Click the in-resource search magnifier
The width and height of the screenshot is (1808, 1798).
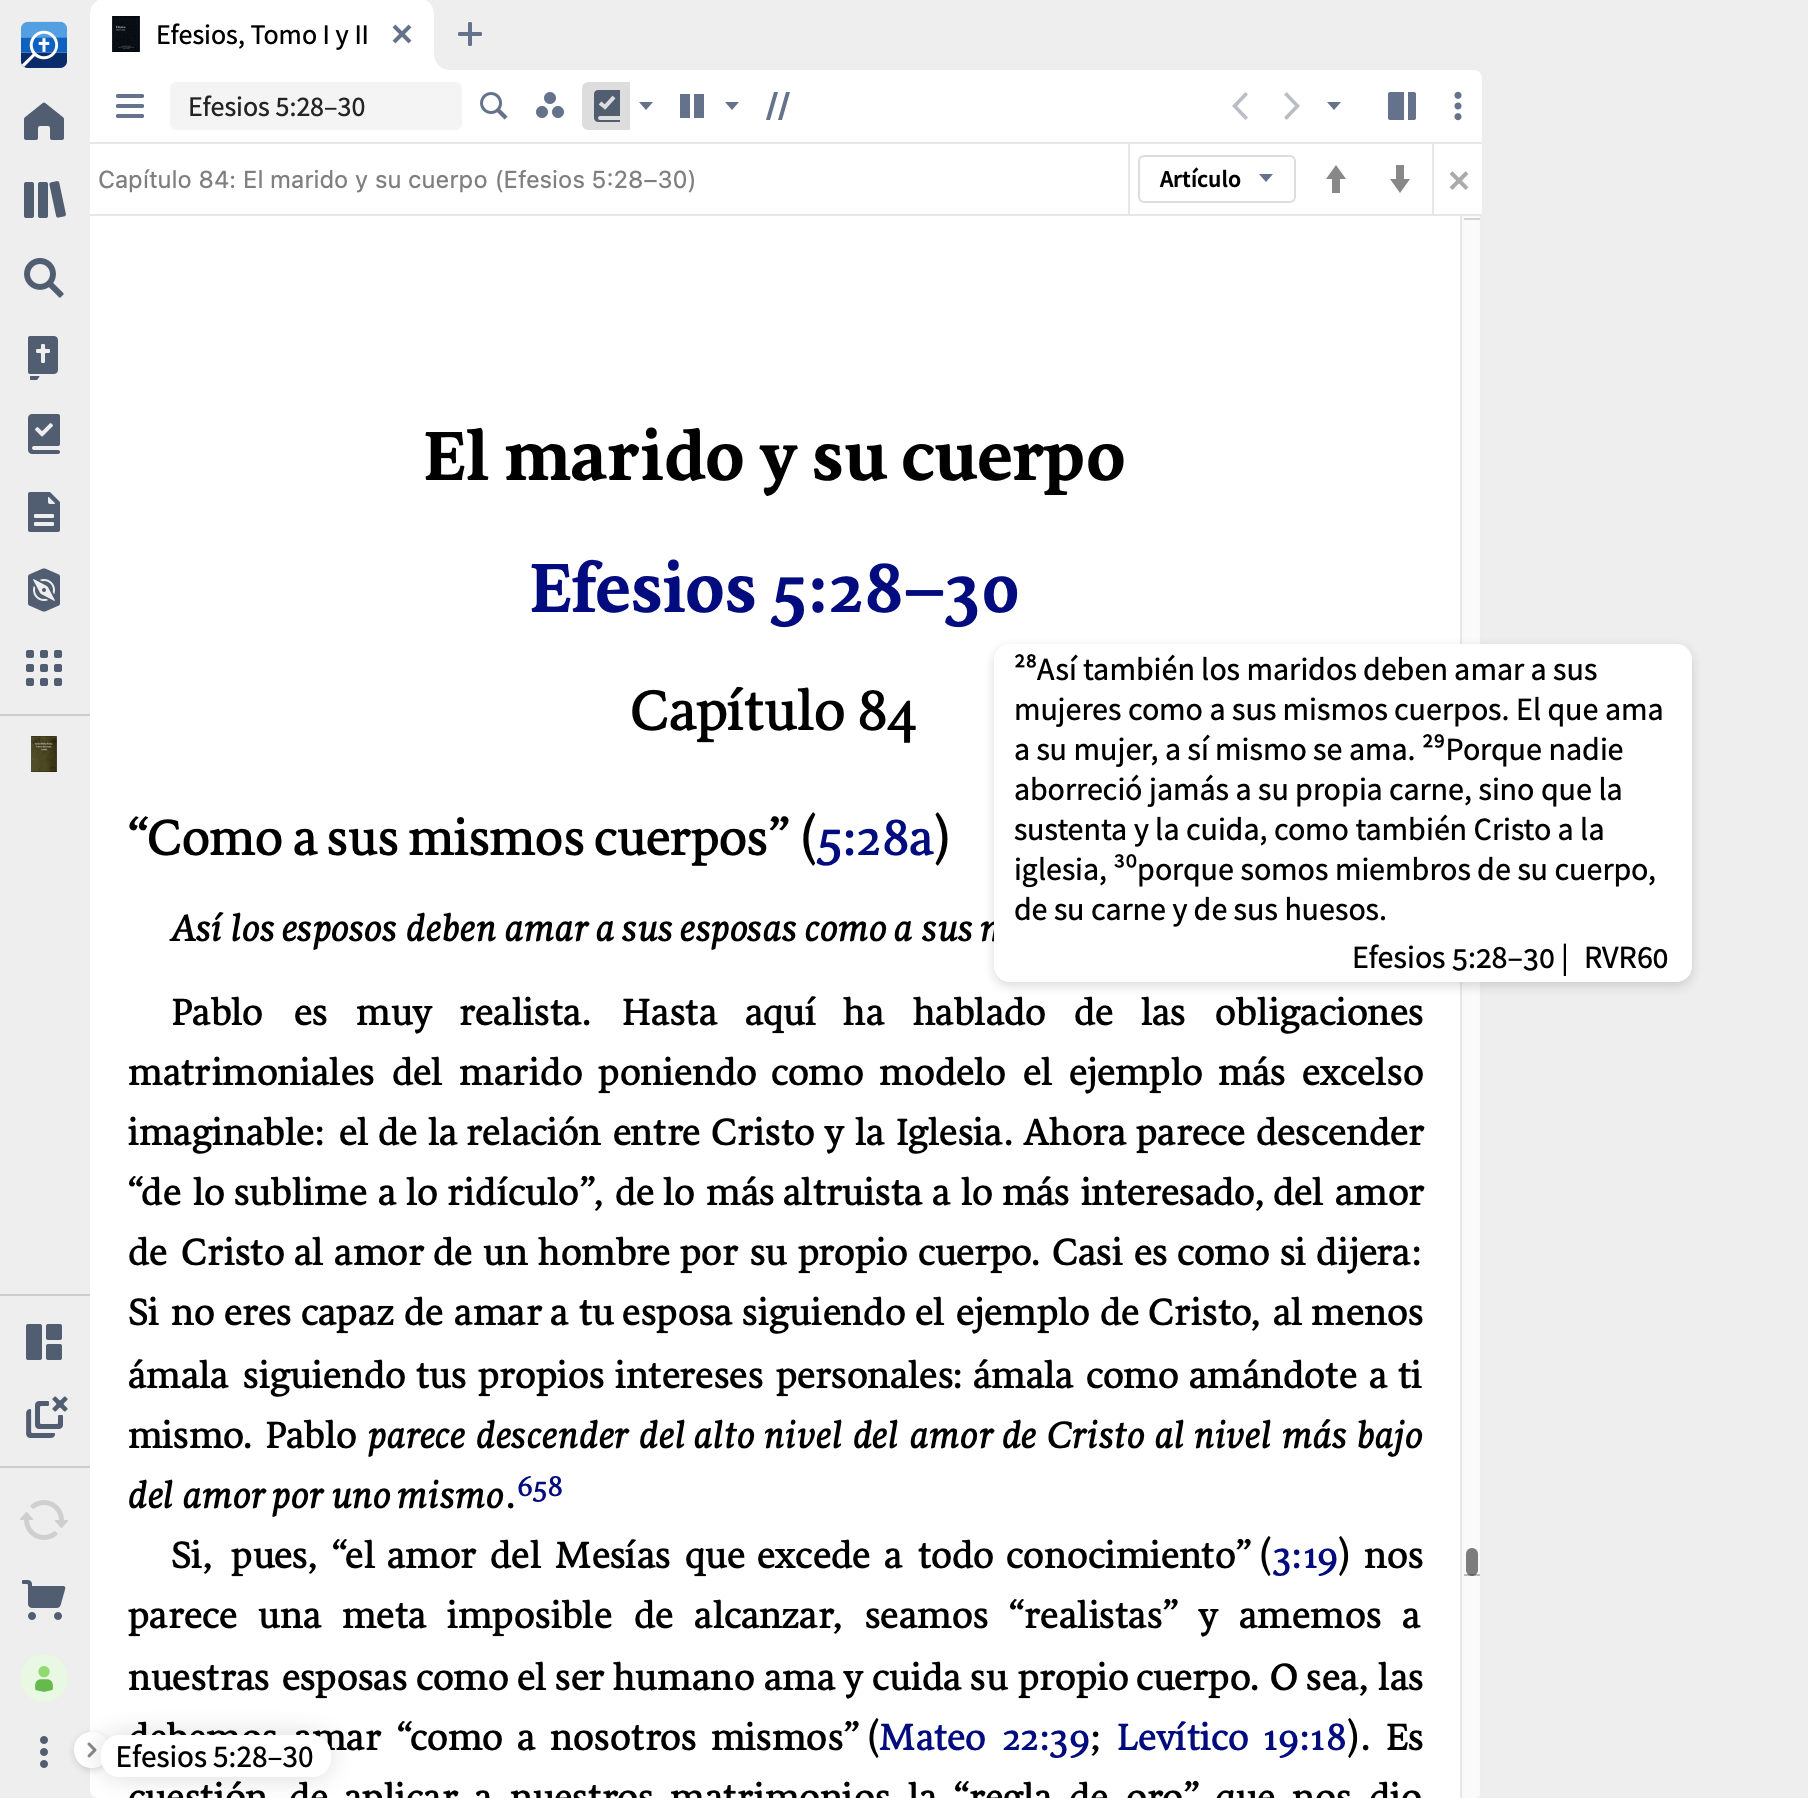[x=493, y=106]
